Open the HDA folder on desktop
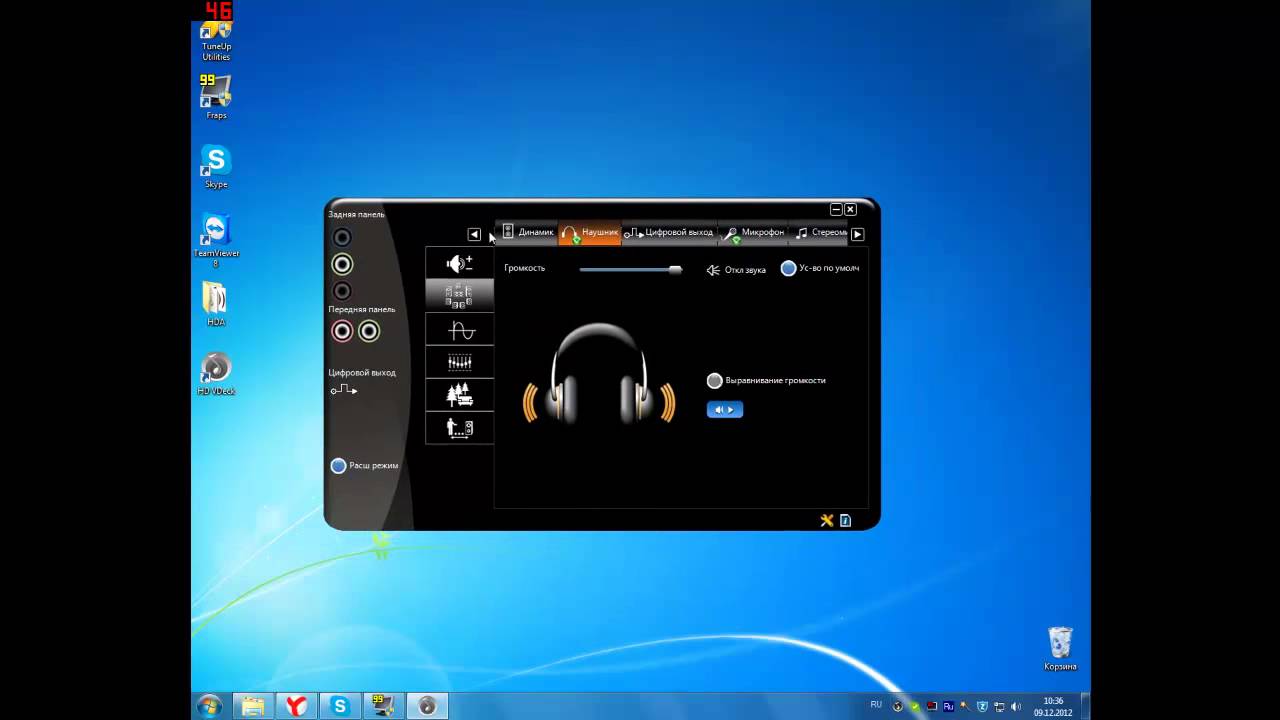This screenshot has width=1280, height=720. [x=216, y=304]
